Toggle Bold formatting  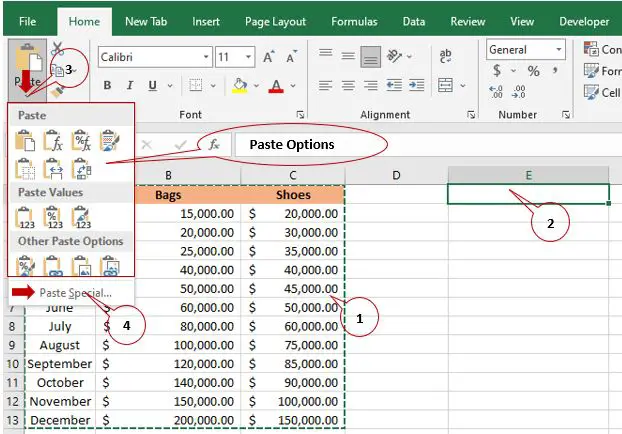[x=107, y=85]
